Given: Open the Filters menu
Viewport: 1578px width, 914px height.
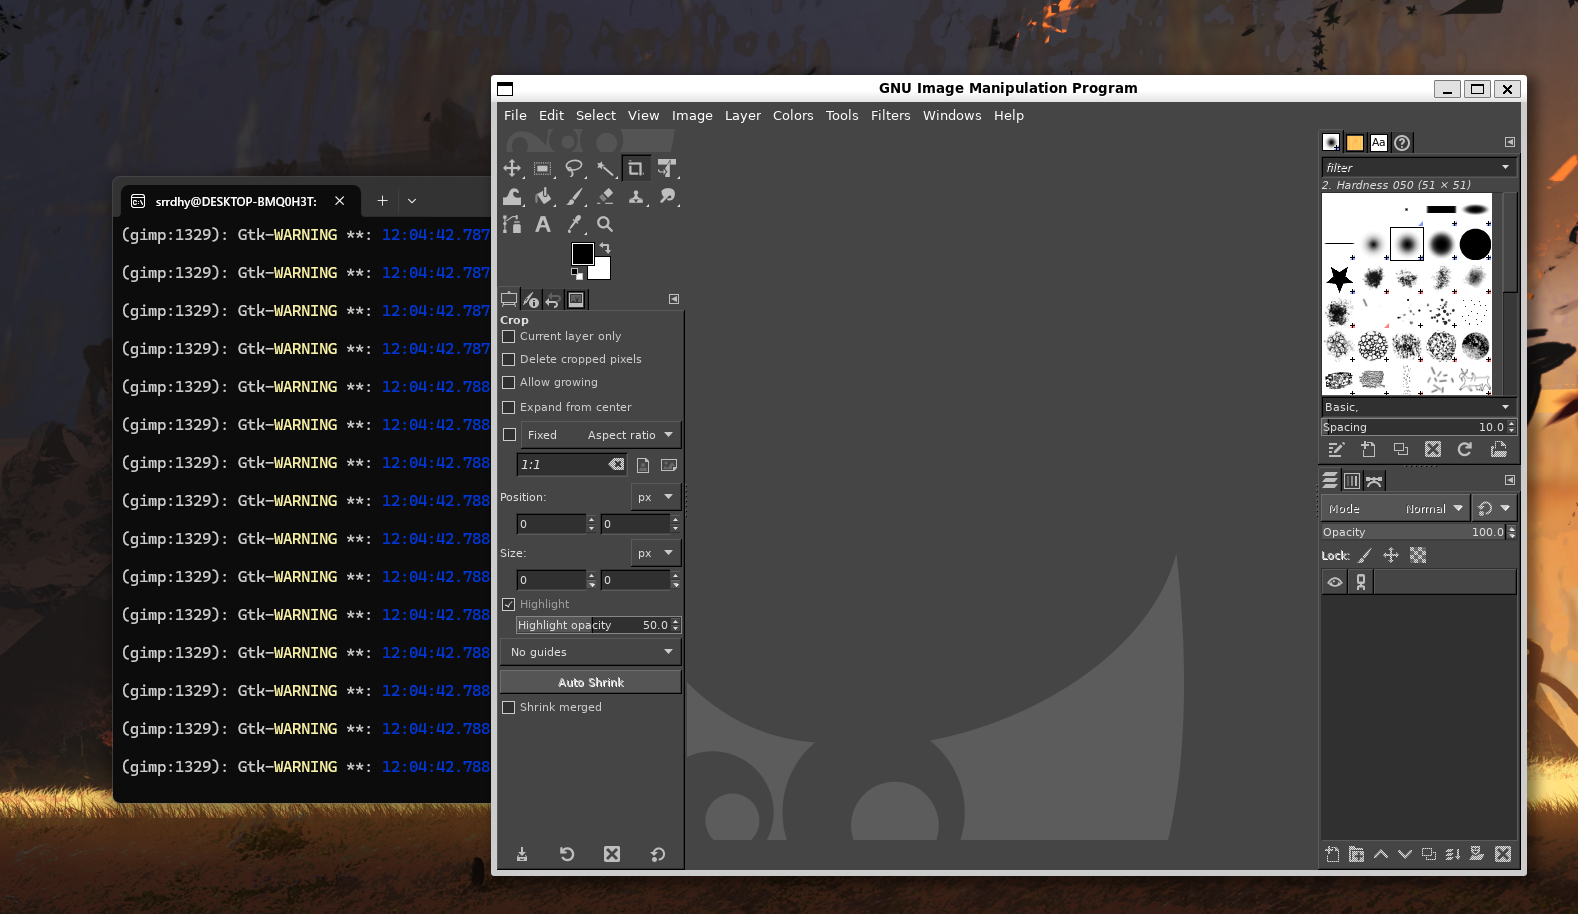Looking at the screenshot, I should 890,116.
